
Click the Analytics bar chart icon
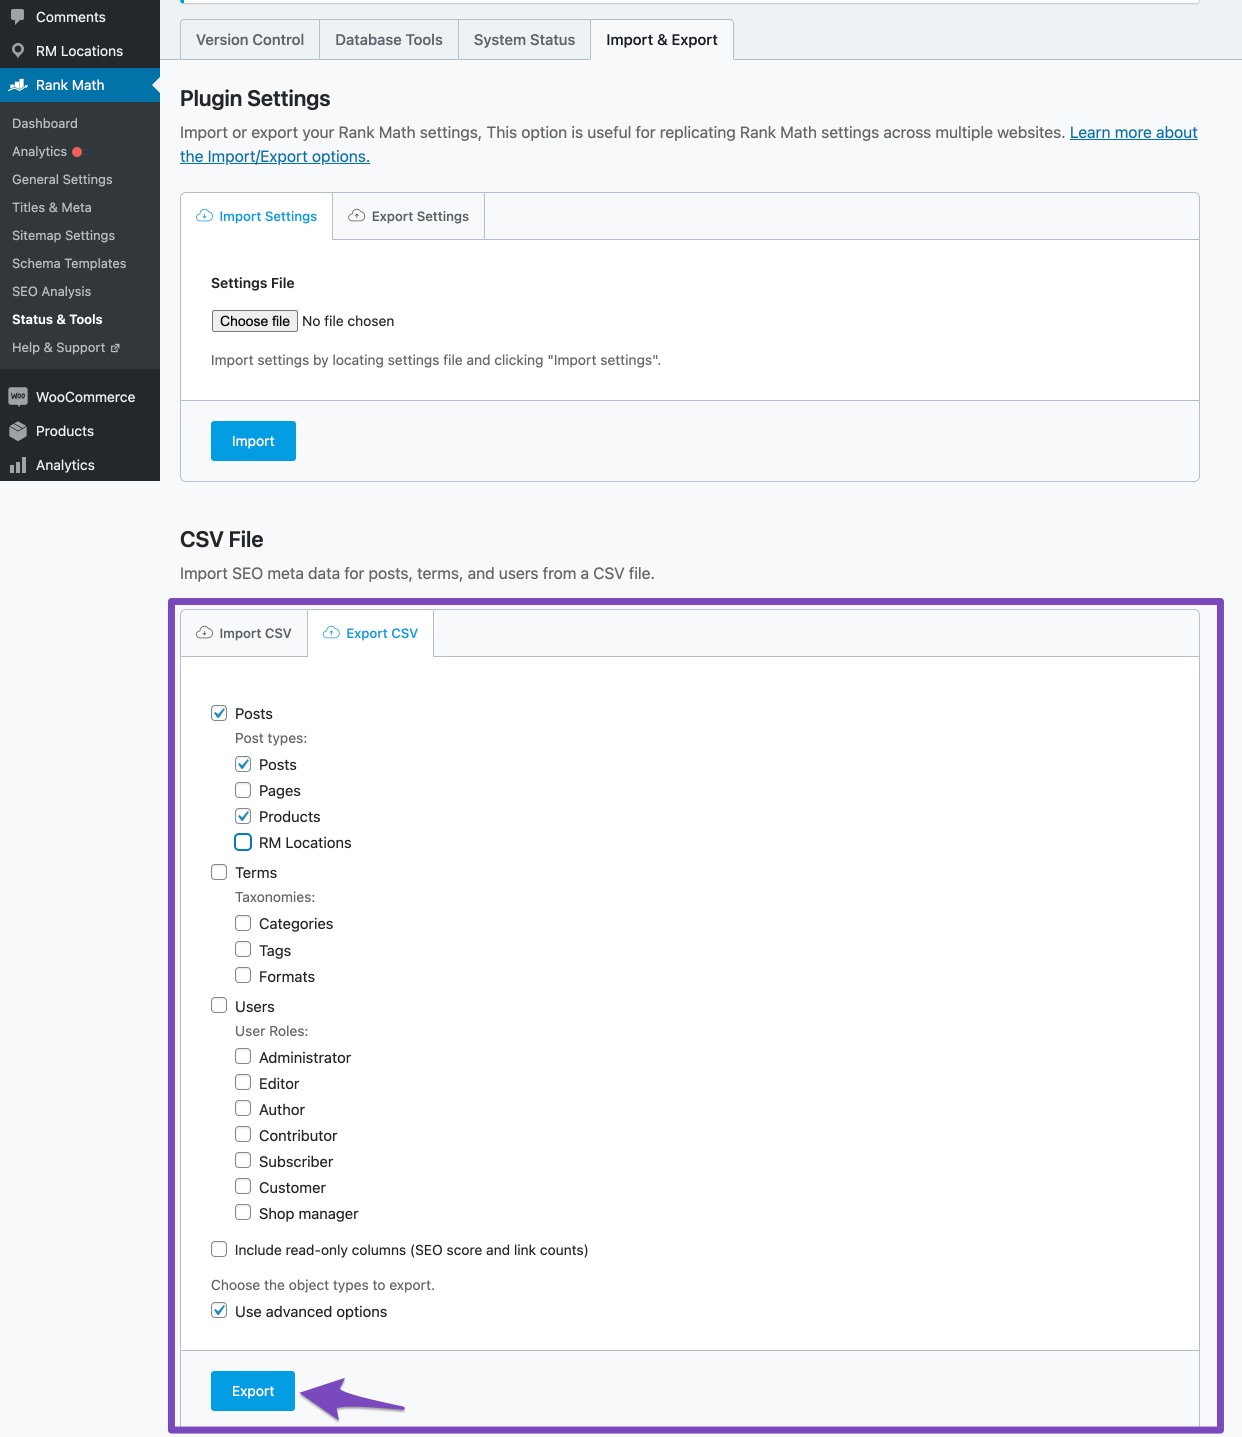18,465
